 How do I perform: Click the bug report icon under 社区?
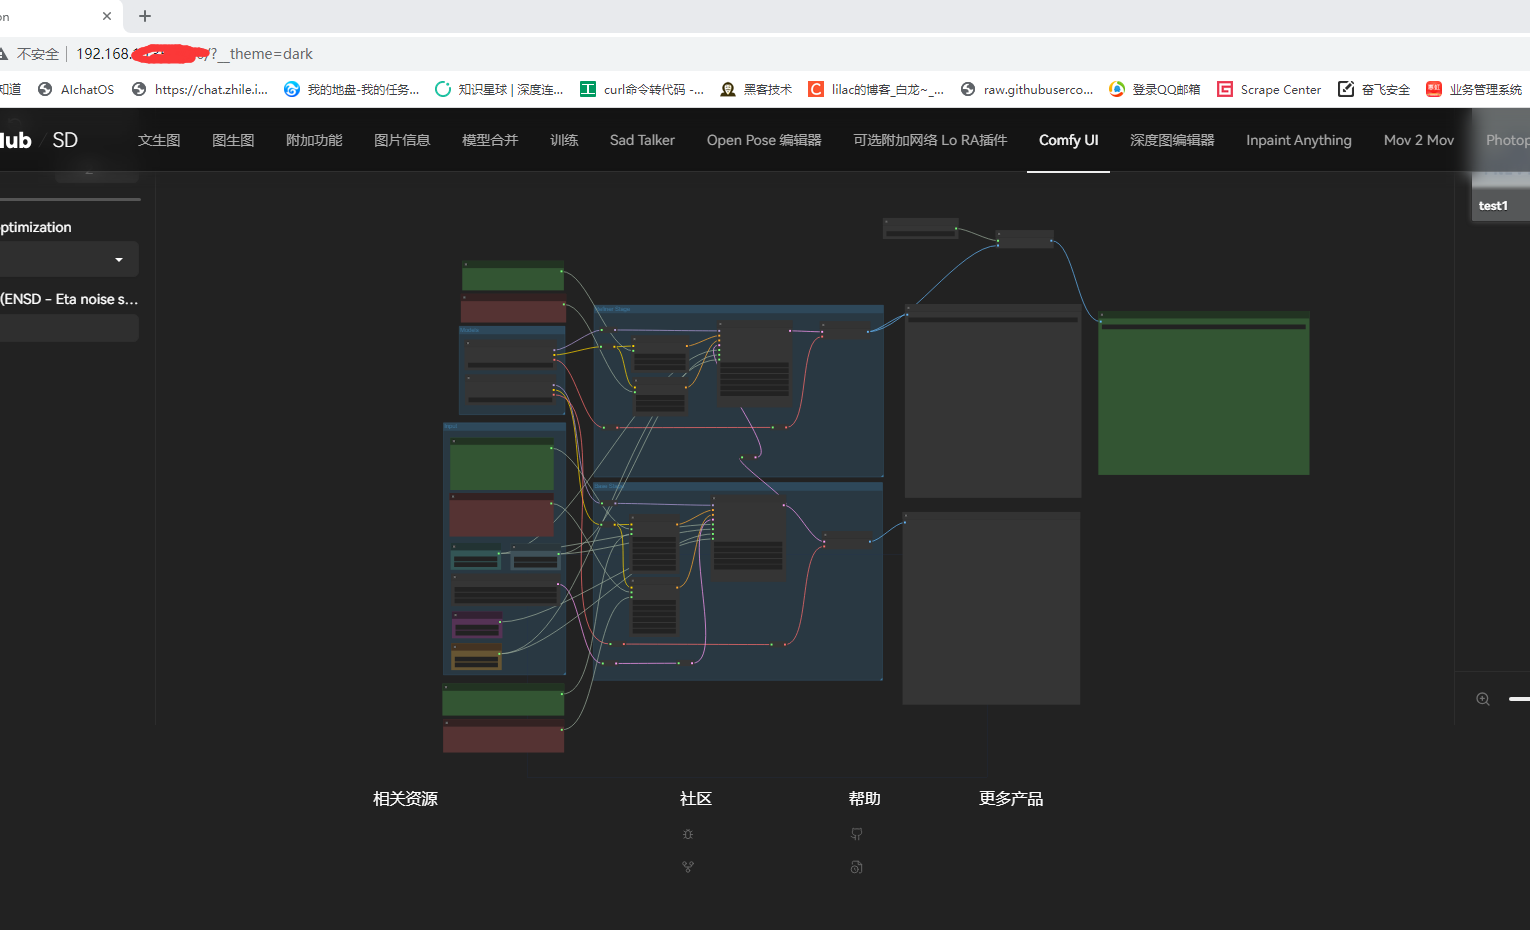(687, 833)
